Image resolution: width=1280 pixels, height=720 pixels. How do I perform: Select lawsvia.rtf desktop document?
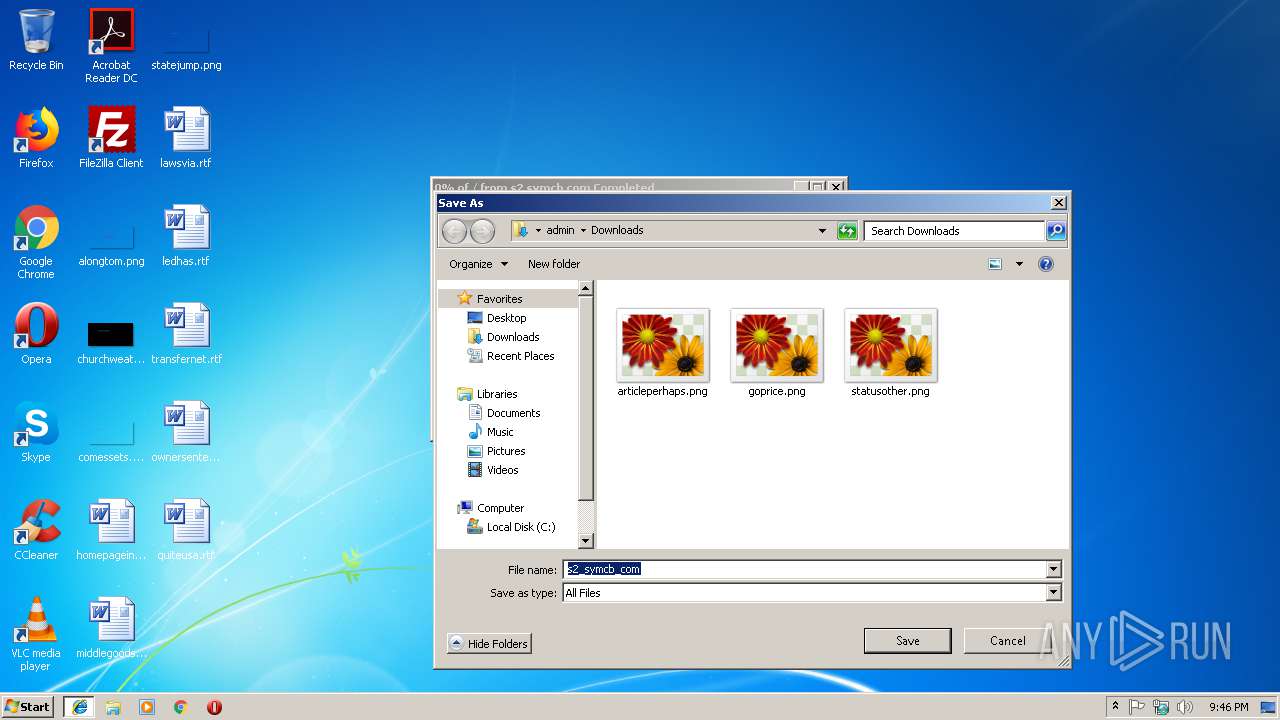(186, 138)
